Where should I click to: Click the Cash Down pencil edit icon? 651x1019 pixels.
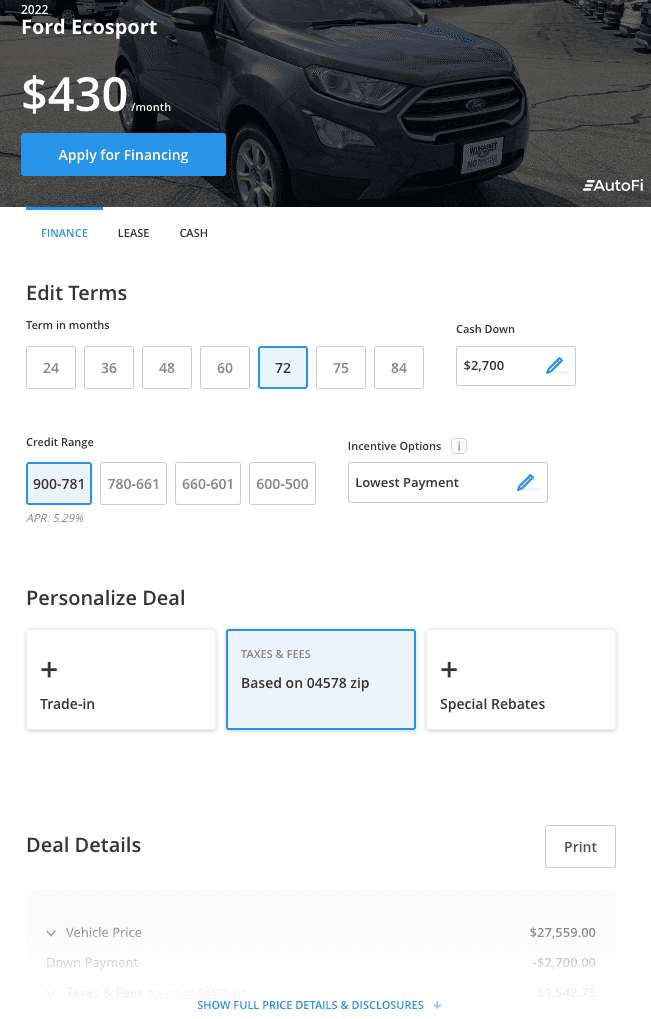[x=555, y=366]
